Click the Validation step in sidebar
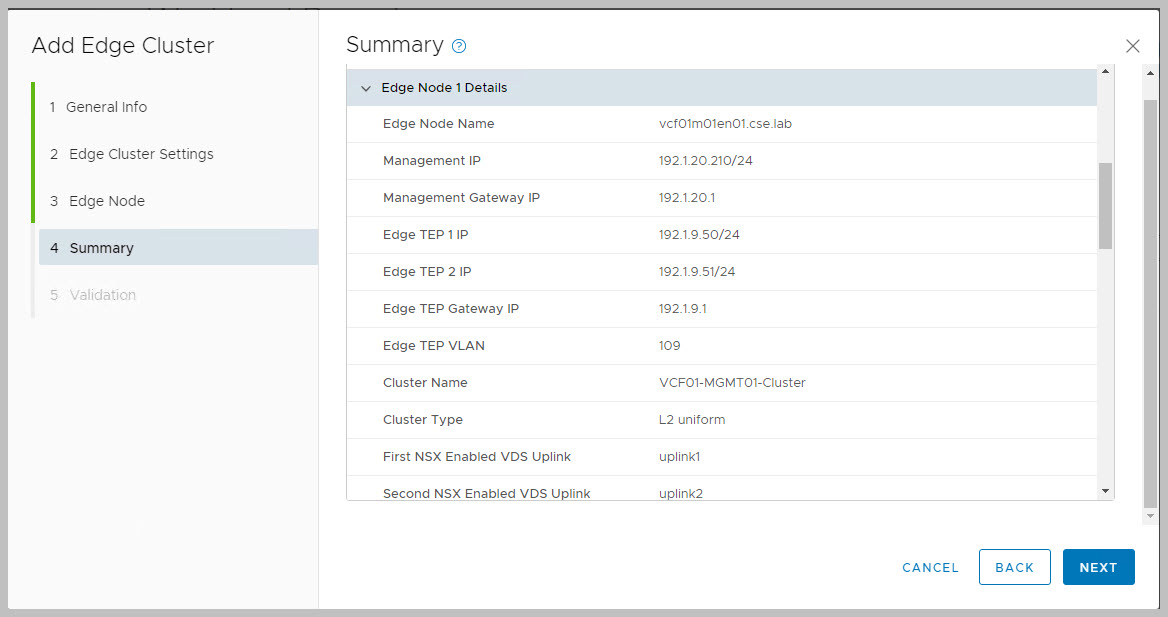1168x617 pixels. pyautogui.click(x=102, y=295)
